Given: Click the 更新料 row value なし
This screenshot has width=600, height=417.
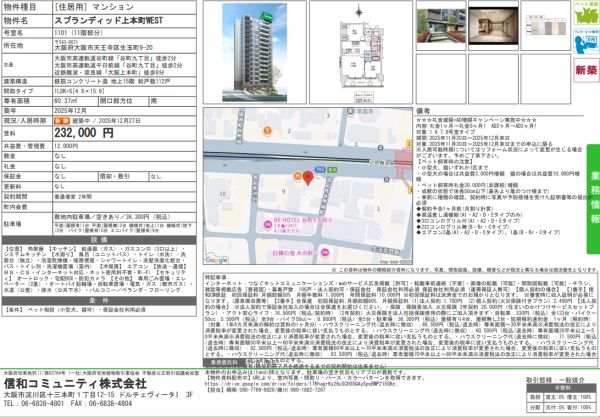Looking at the screenshot, I should click(59, 186).
